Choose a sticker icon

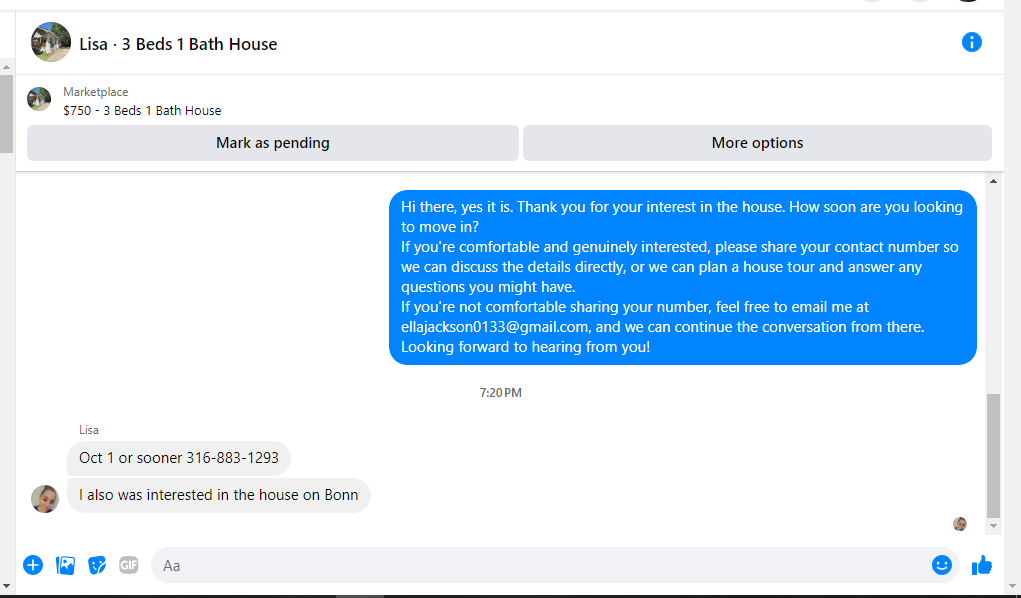(97, 565)
